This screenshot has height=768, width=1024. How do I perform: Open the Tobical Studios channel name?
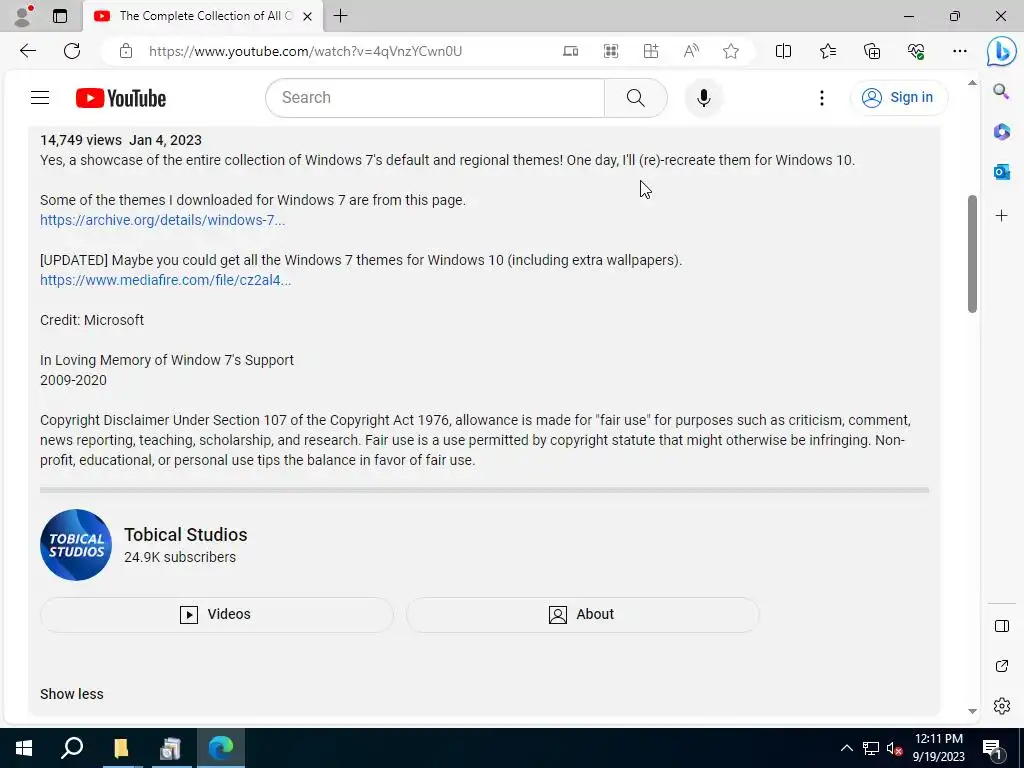[185, 534]
